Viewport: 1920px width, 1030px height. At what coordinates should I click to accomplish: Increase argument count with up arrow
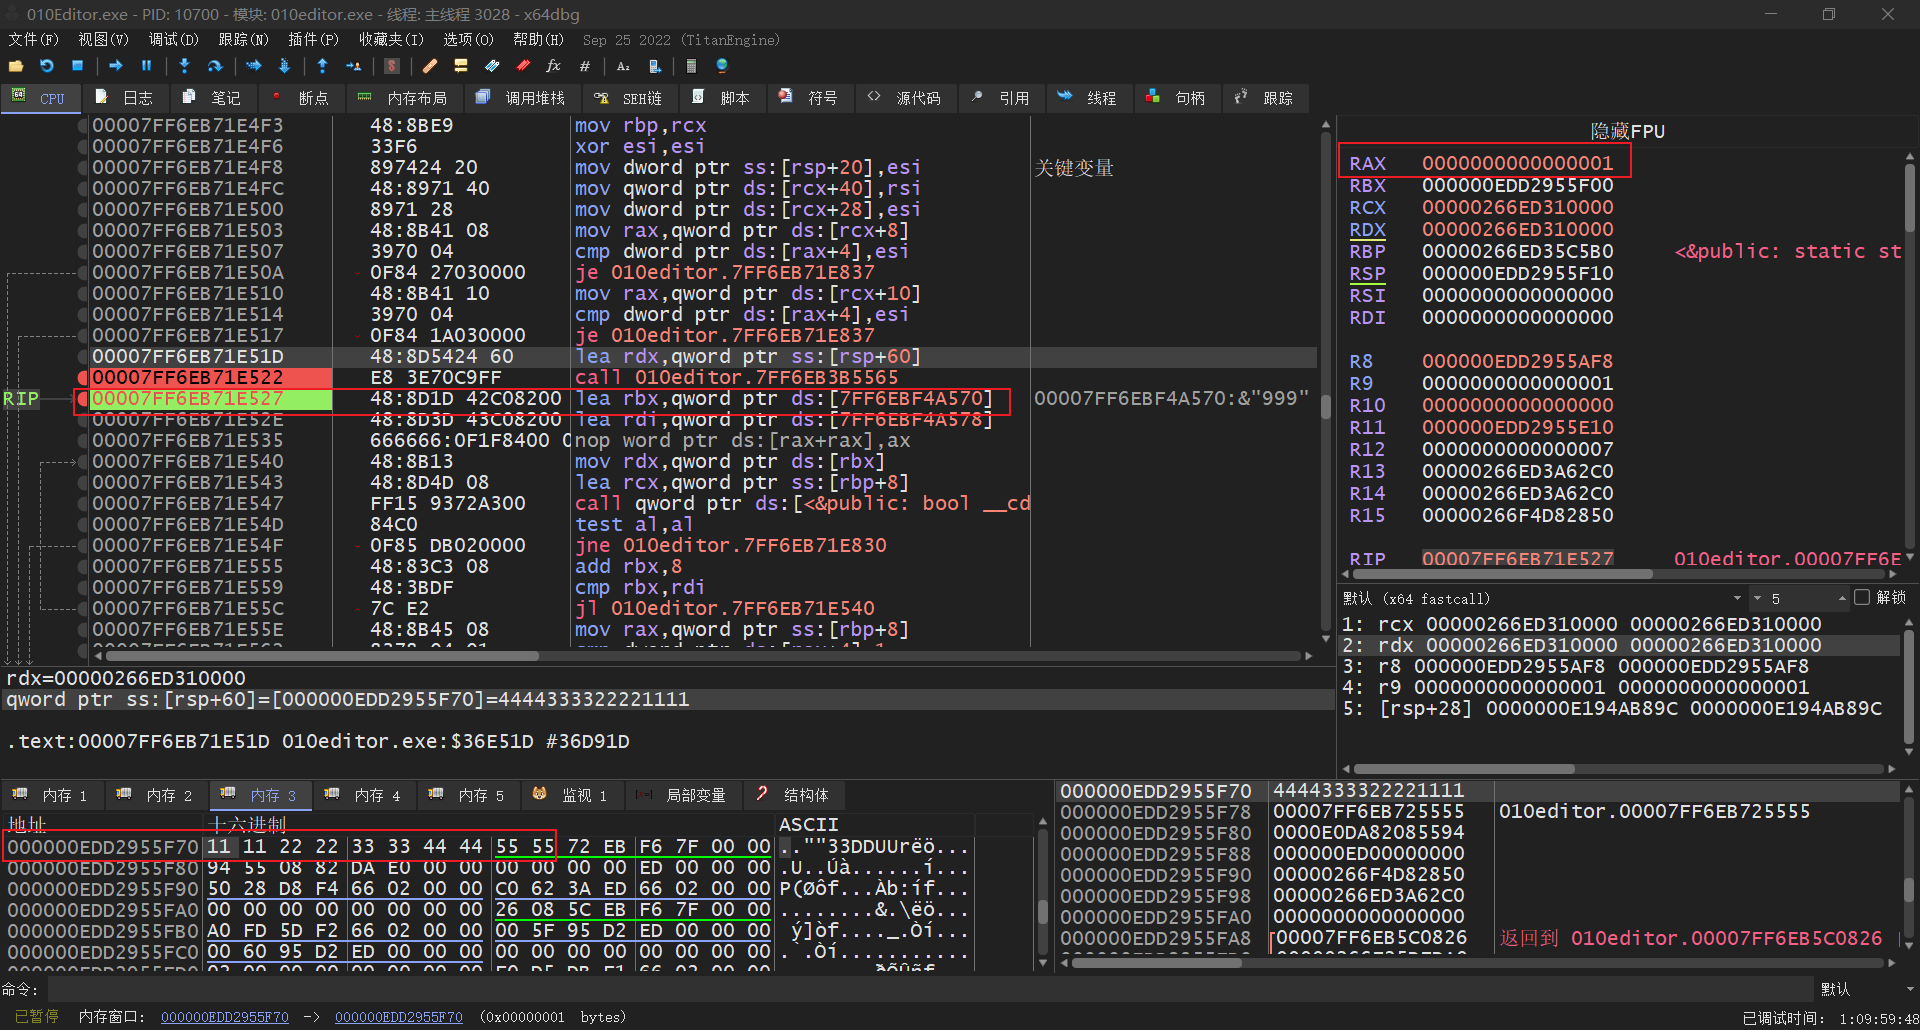click(1842, 598)
